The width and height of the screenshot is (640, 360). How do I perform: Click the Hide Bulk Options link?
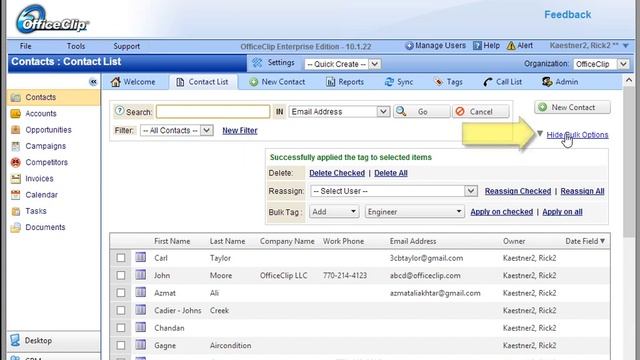(577, 135)
